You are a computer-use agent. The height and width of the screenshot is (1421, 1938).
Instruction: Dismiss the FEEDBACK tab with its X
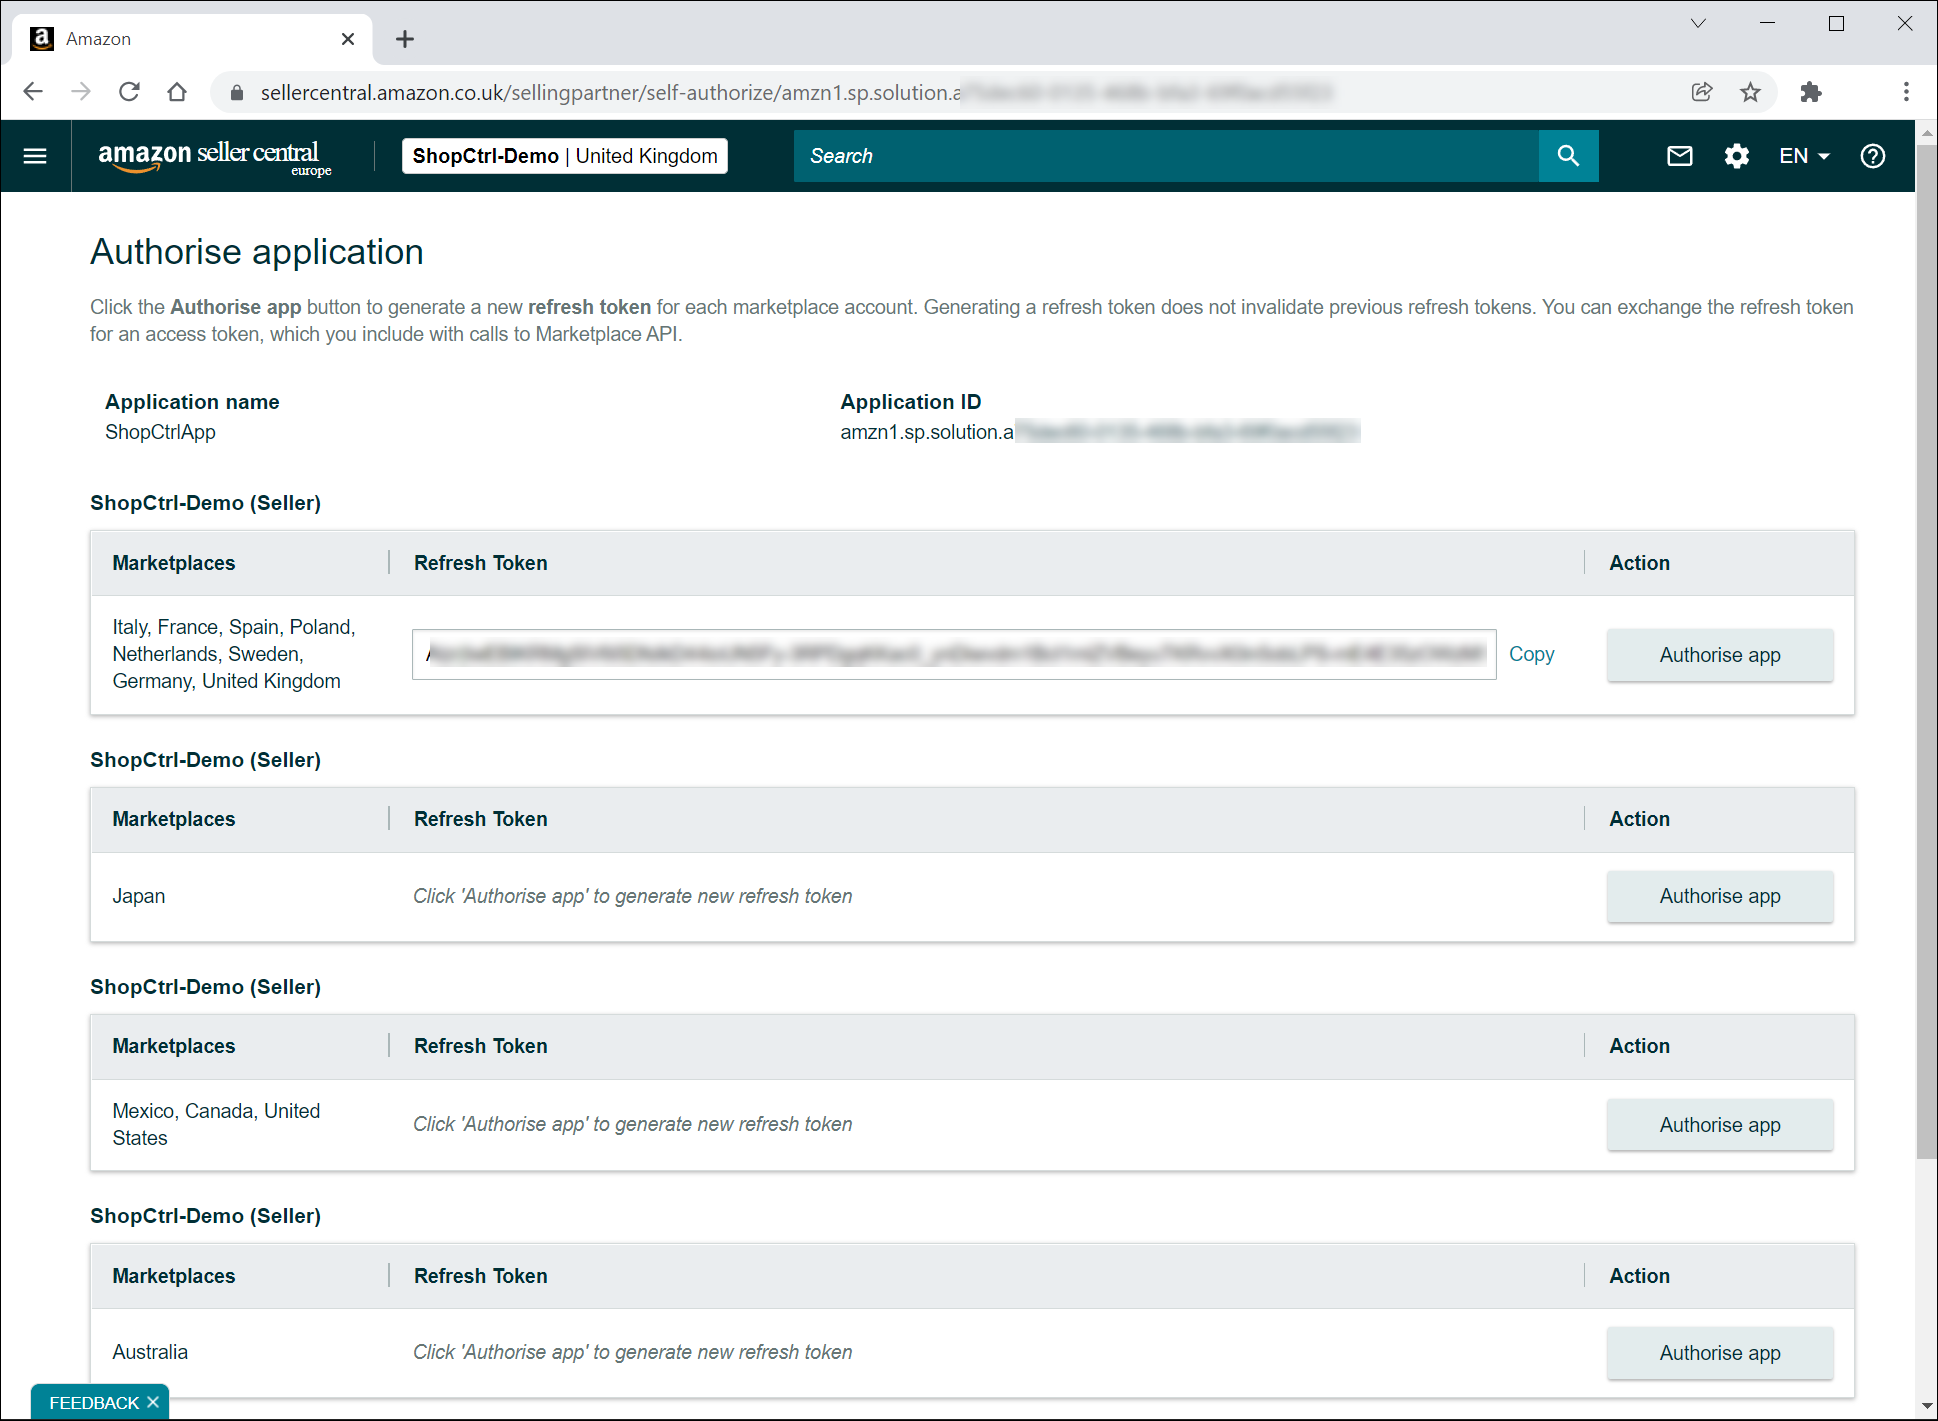pos(153,1402)
